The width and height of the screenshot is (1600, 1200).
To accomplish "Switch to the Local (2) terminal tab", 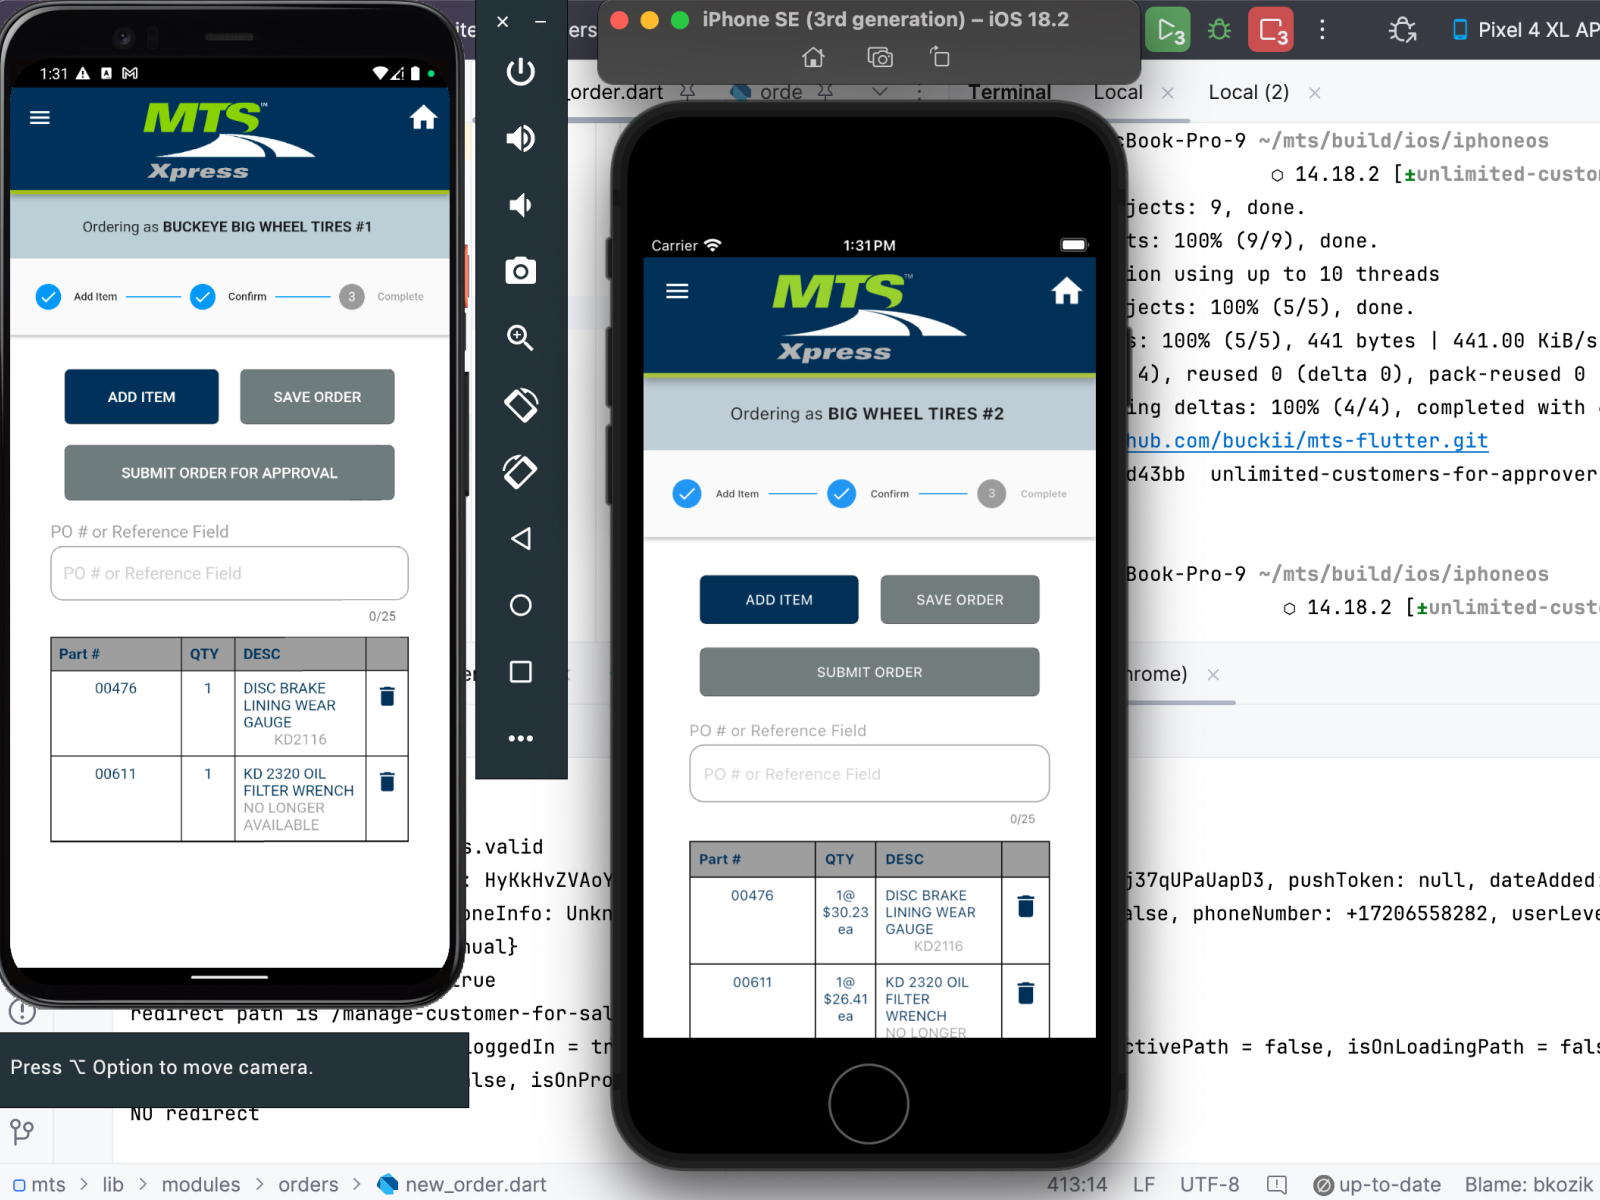I will [x=1248, y=92].
